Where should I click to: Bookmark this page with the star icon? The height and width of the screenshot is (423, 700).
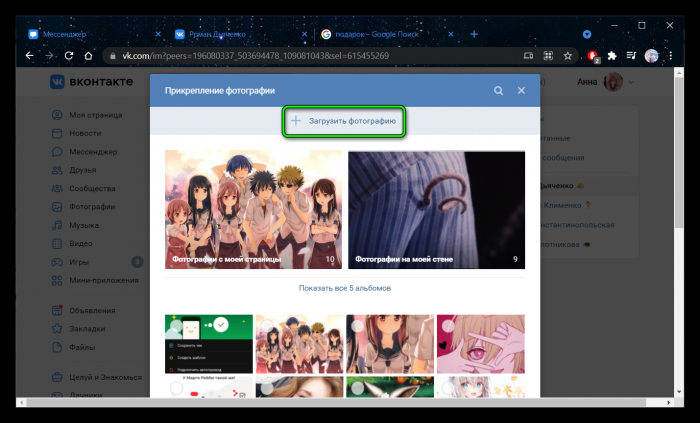(567, 56)
